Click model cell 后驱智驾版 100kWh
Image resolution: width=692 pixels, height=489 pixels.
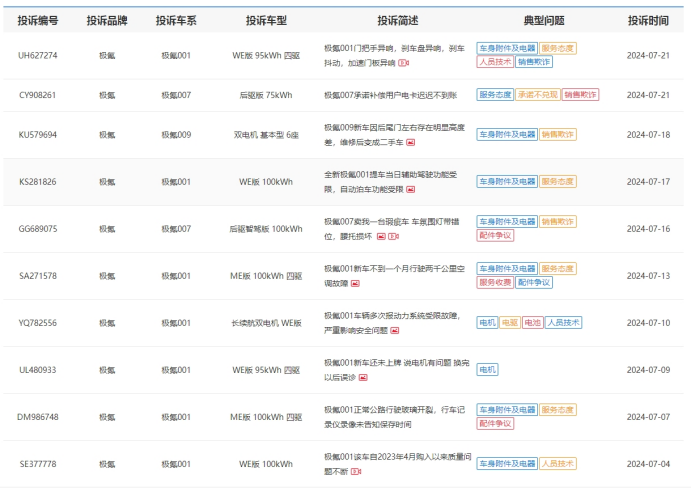coord(266,229)
